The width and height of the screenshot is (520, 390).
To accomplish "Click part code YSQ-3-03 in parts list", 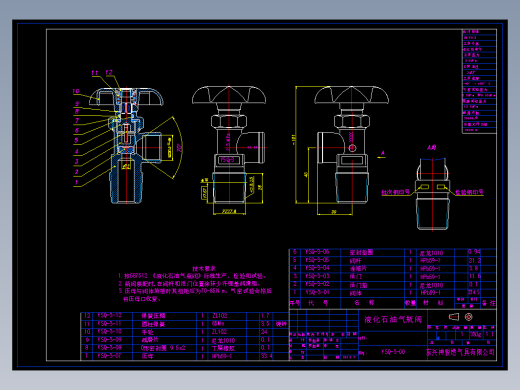I will point(317,276).
